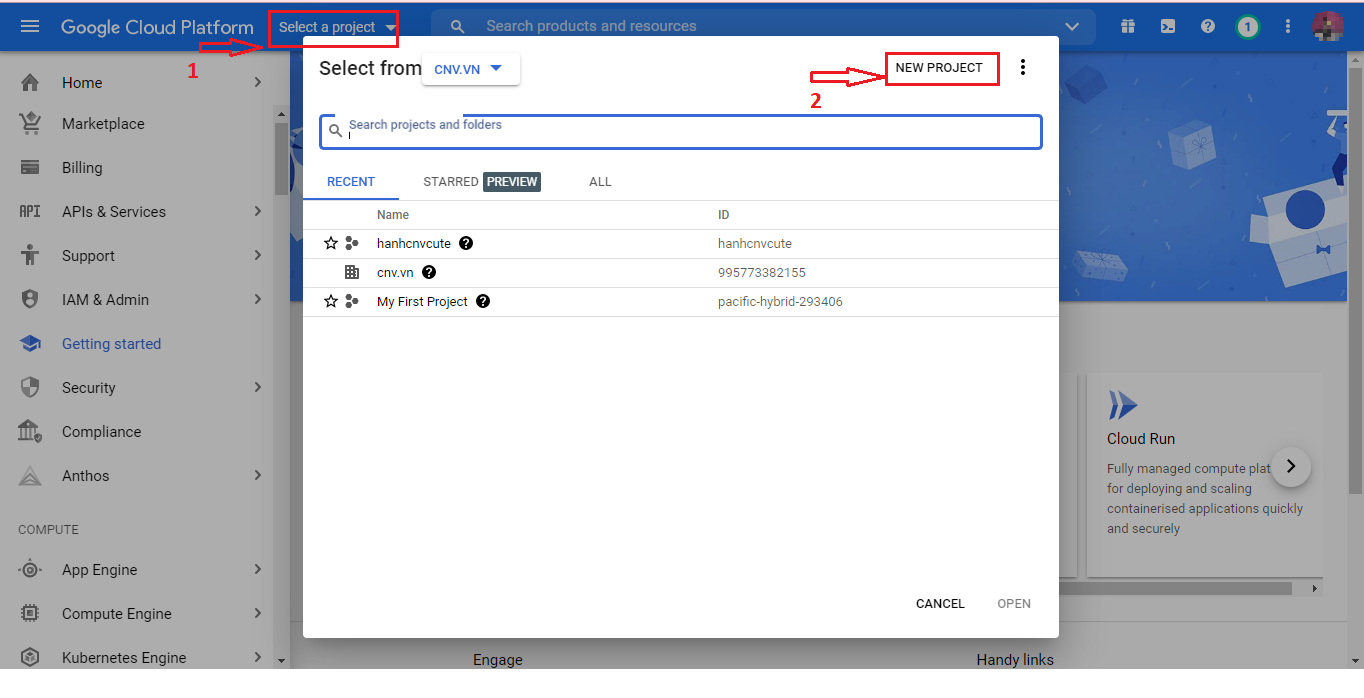Screen dimensions: 1364x698
Task: Open the Select a project dropdown
Action: tap(337, 27)
